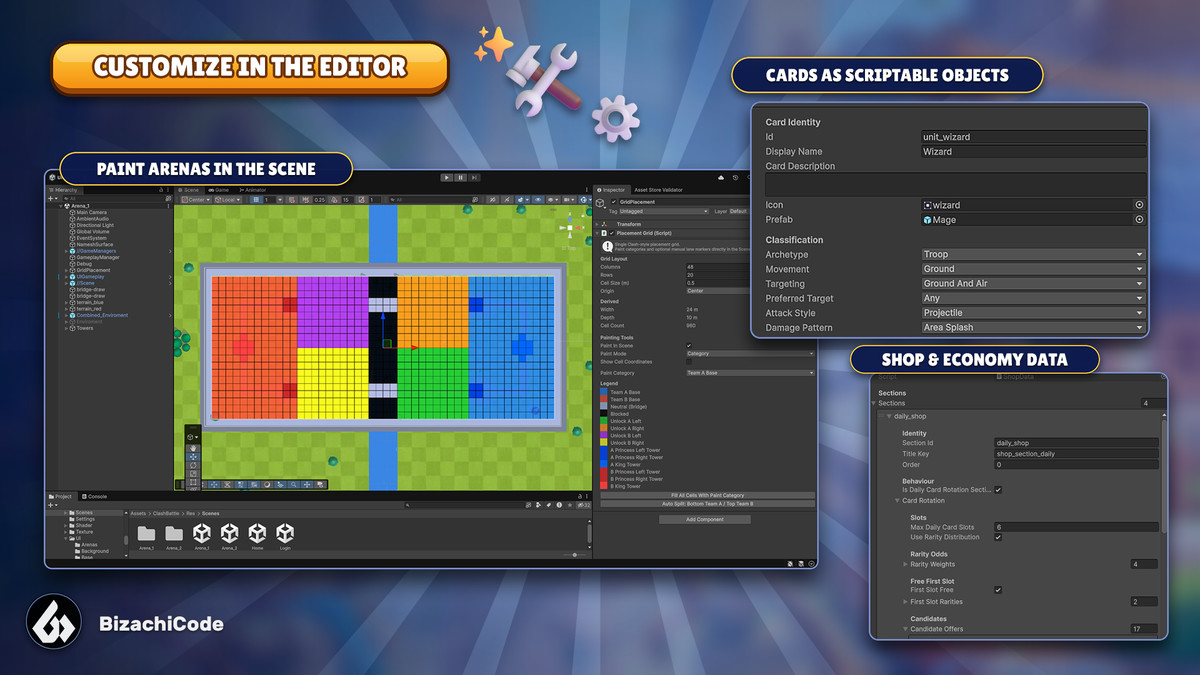This screenshot has height=675, width=1200.
Task: Toggle the First Slot Free checkbox
Action: click(x=998, y=590)
